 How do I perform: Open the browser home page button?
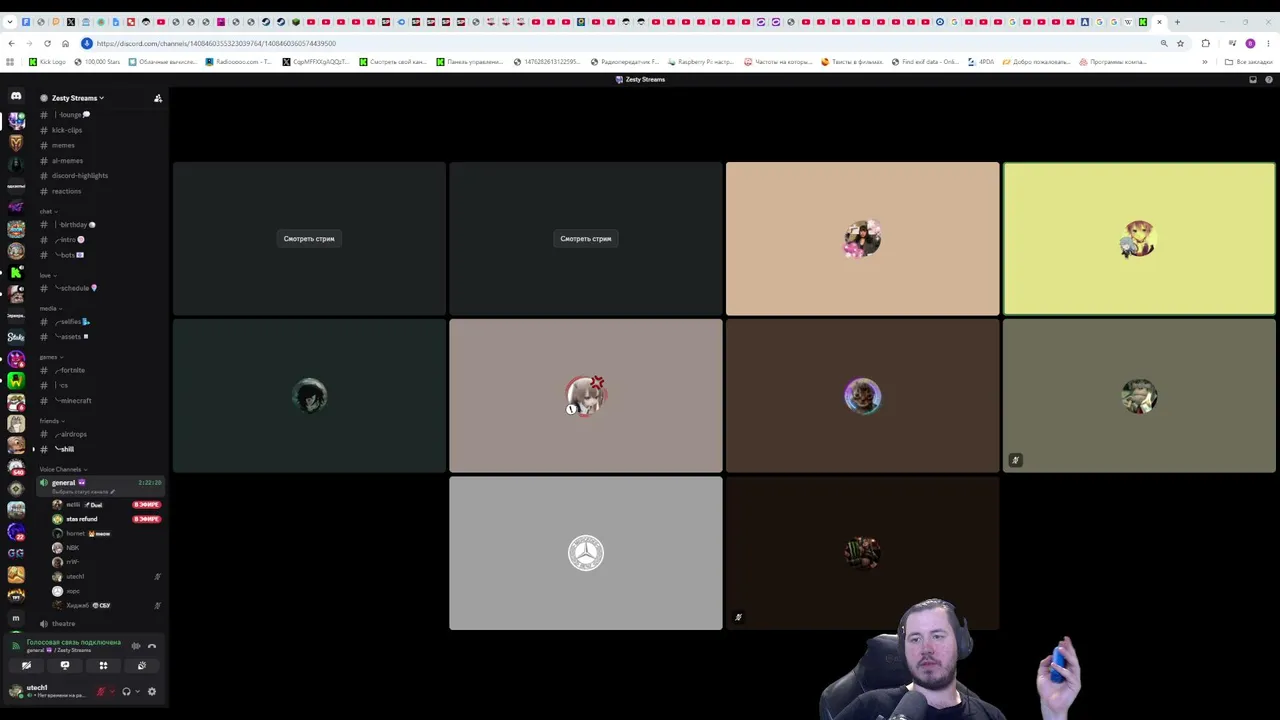(65, 43)
